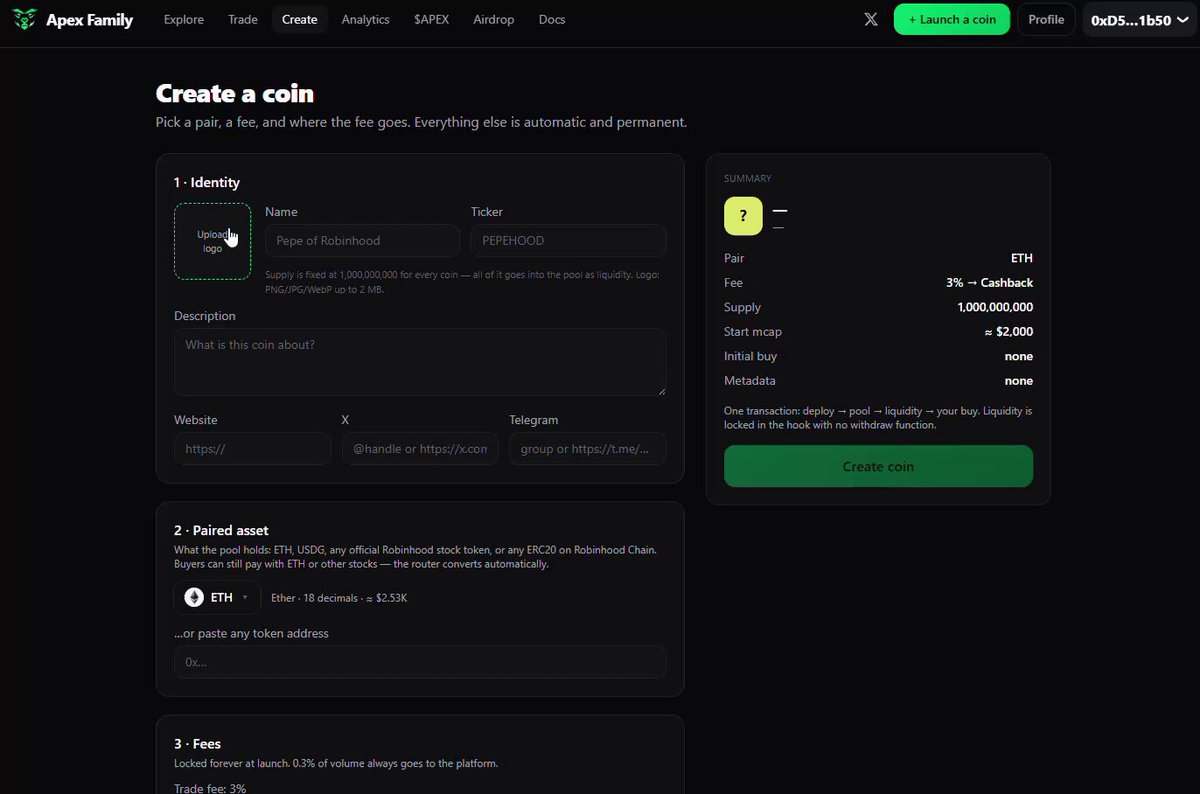Click the "1,000,000,000" supply value in Summary

(x=995, y=307)
